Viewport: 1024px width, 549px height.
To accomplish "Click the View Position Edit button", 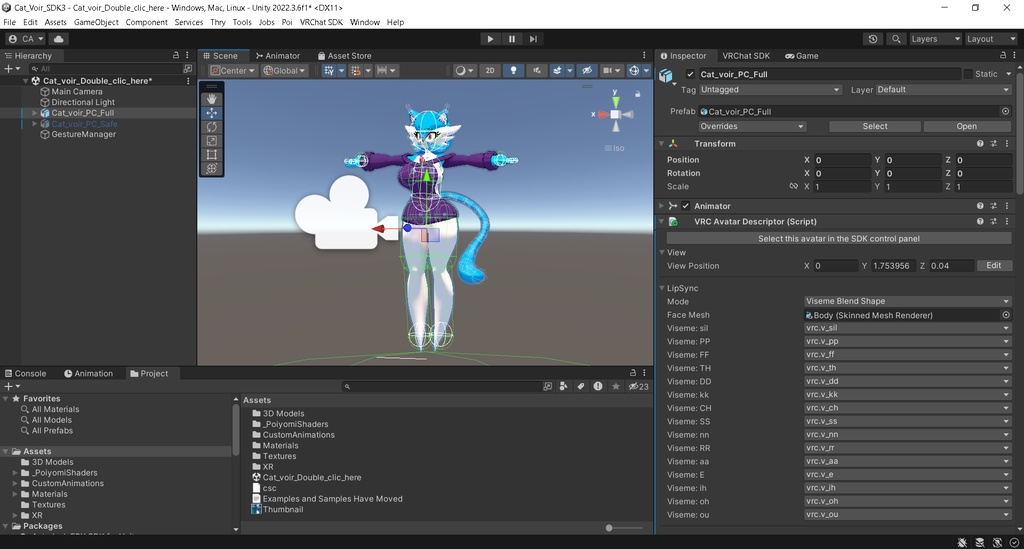I will [x=993, y=266].
